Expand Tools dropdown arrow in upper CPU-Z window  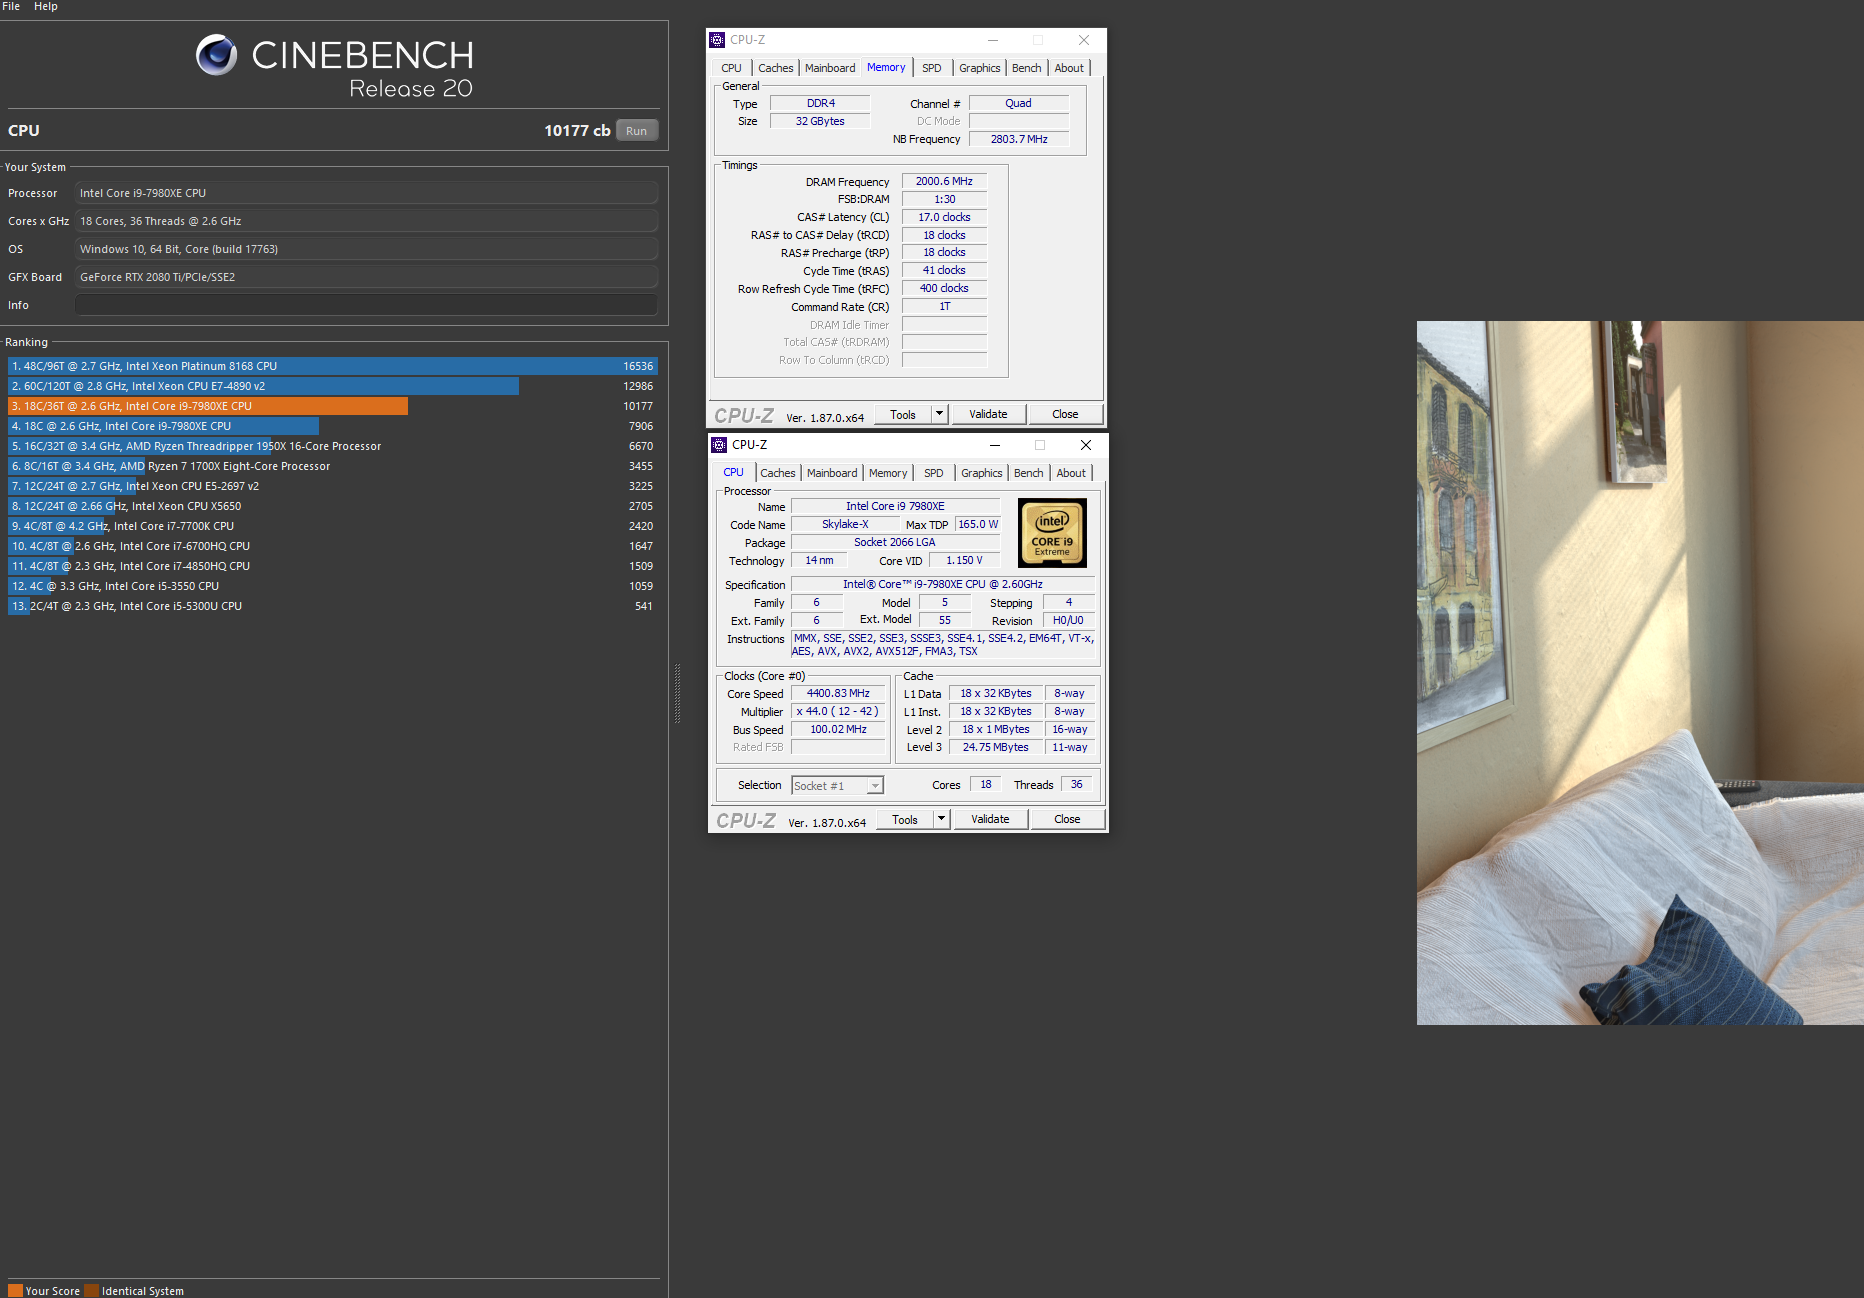[939, 414]
